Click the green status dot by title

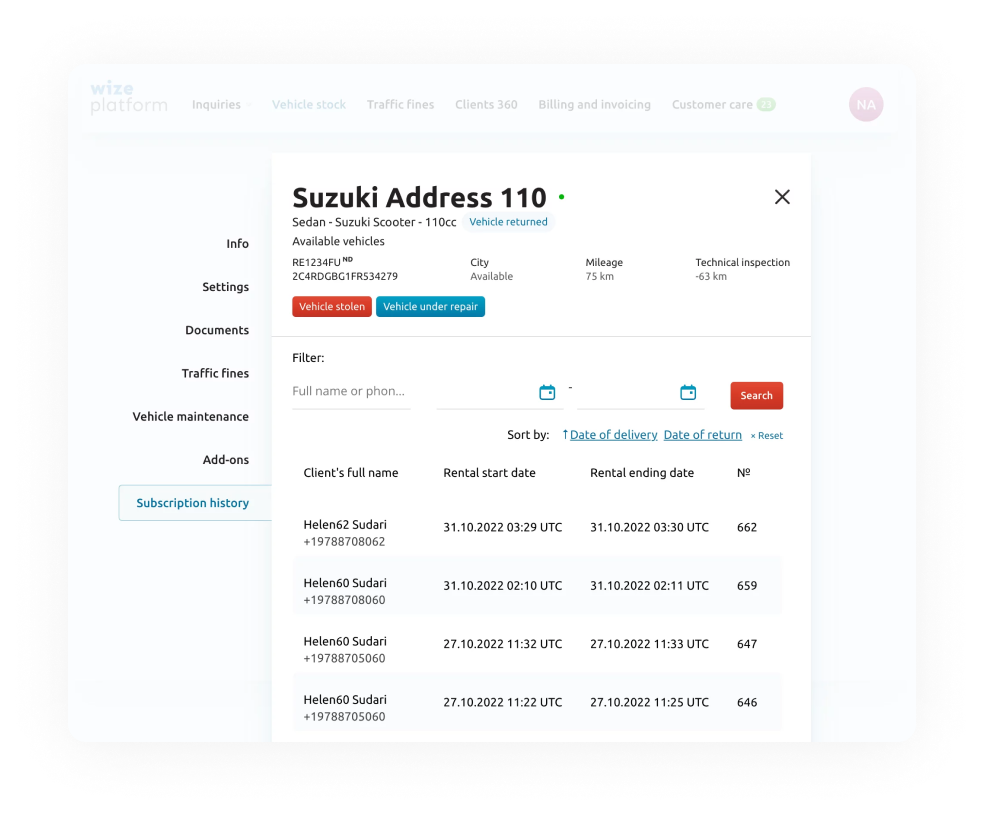[562, 197]
